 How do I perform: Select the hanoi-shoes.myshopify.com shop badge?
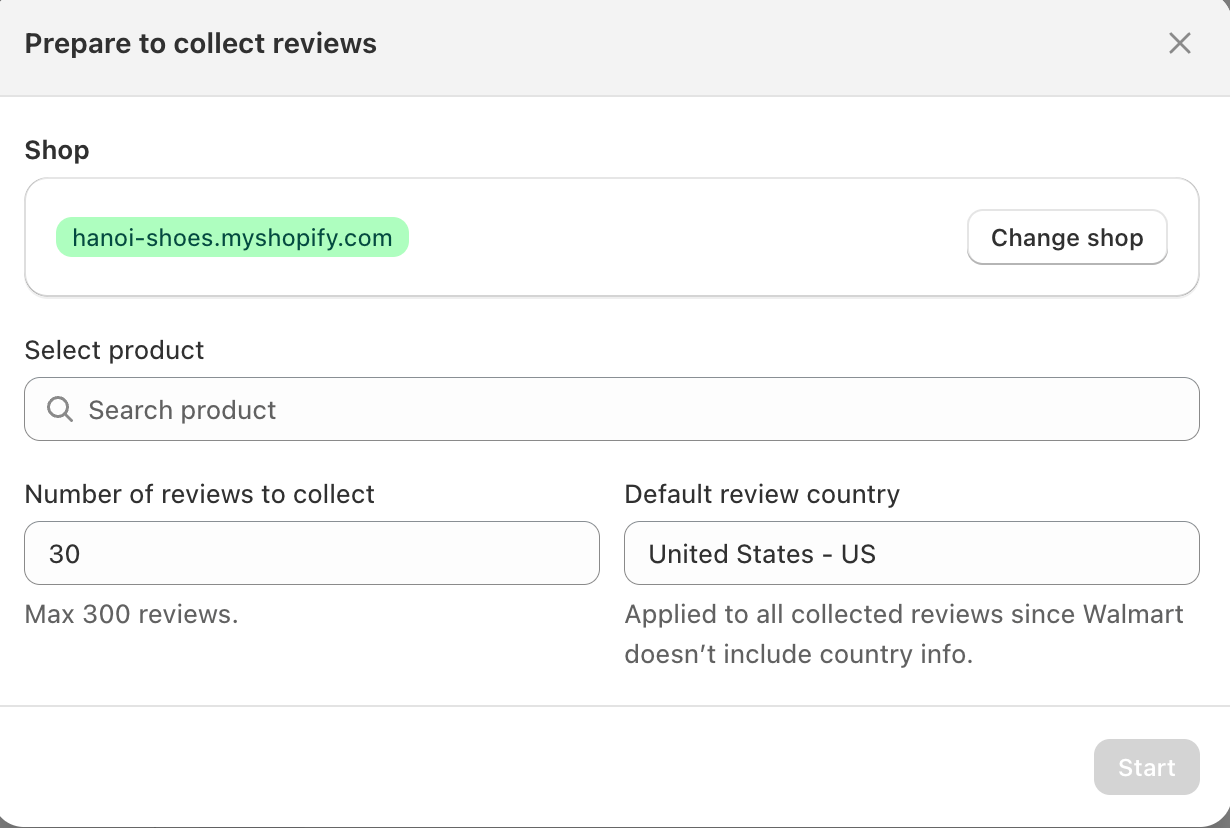coord(232,238)
